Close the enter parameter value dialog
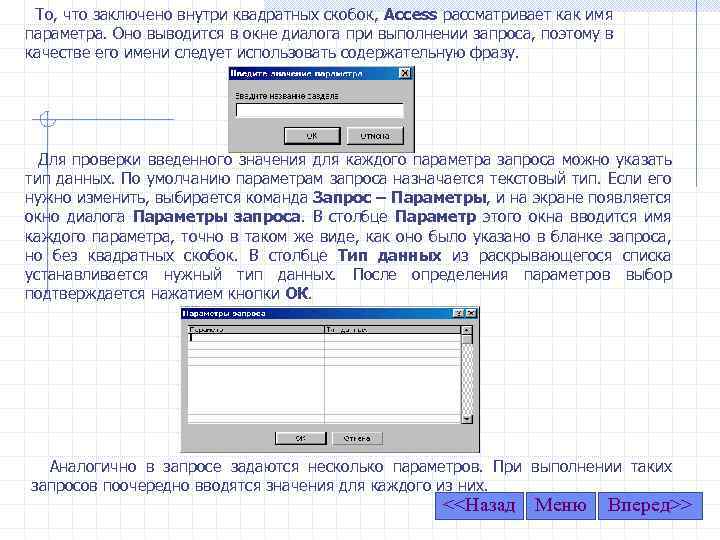 (405, 73)
